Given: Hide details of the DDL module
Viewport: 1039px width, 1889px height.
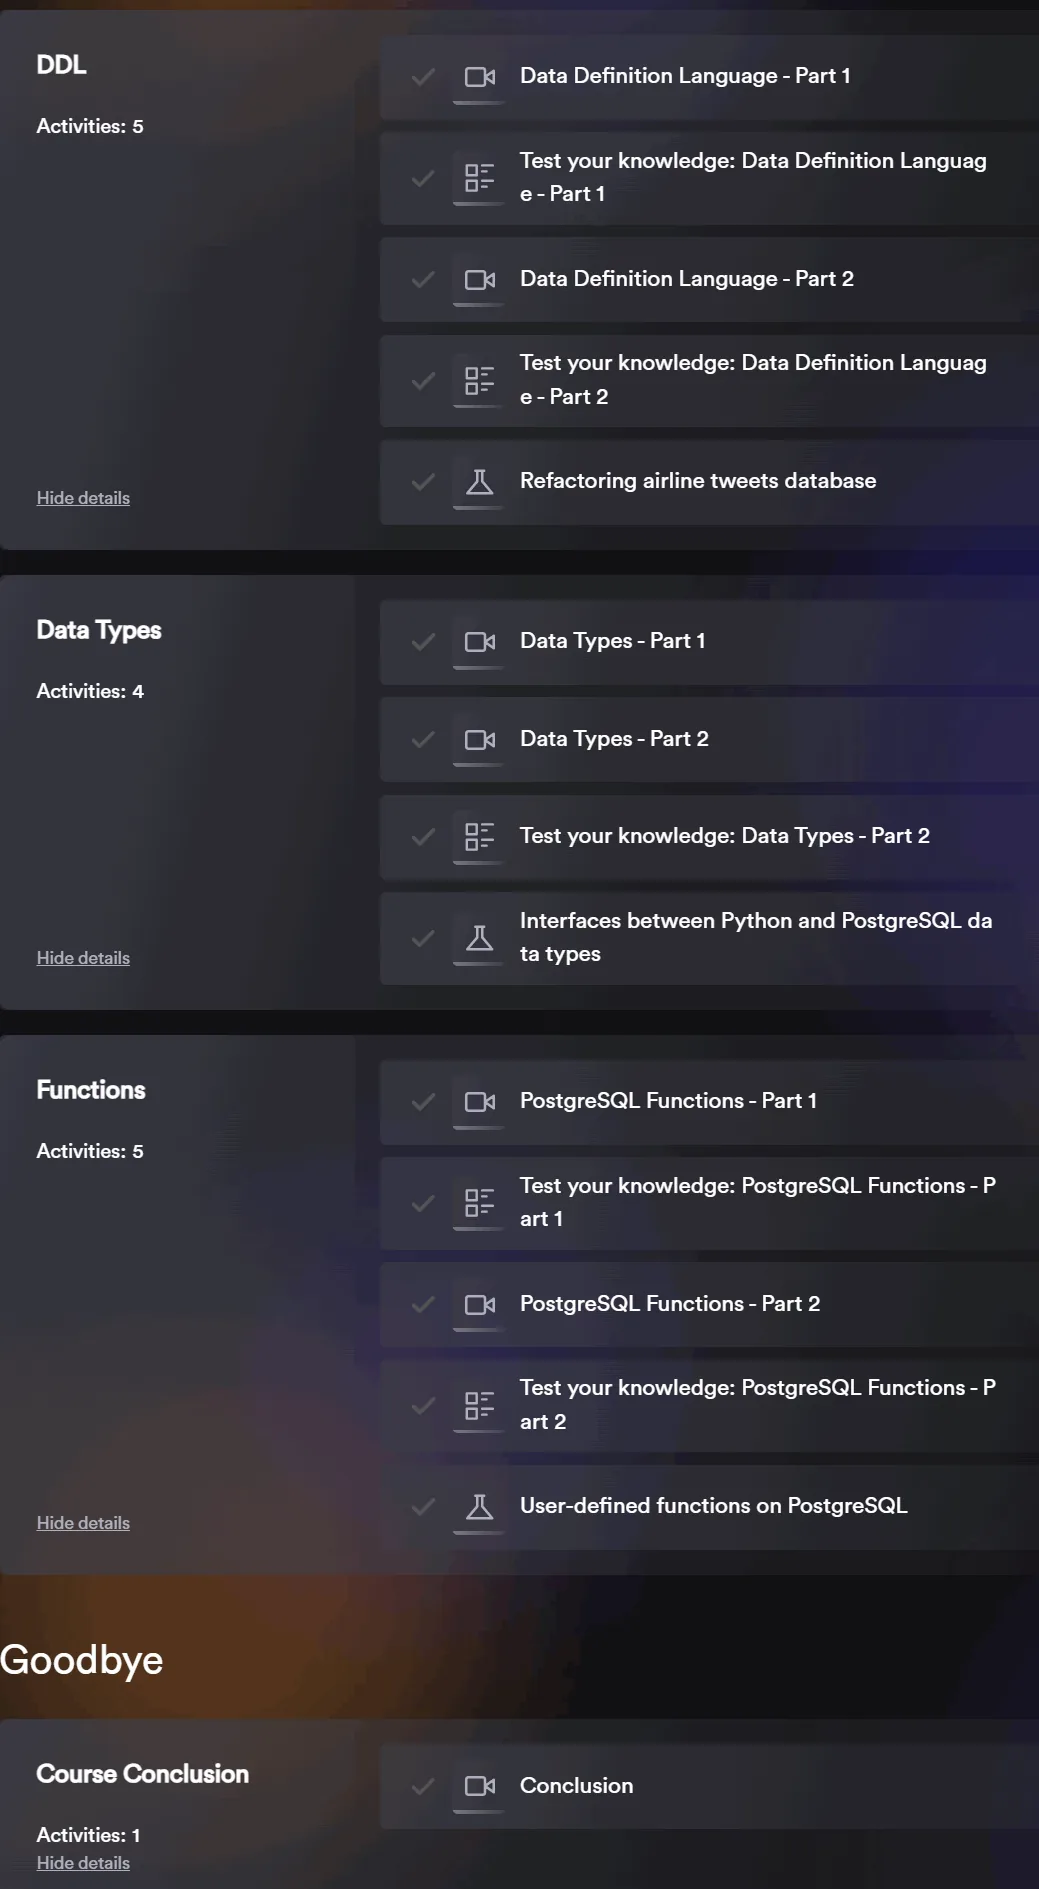Looking at the screenshot, I should (83, 498).
